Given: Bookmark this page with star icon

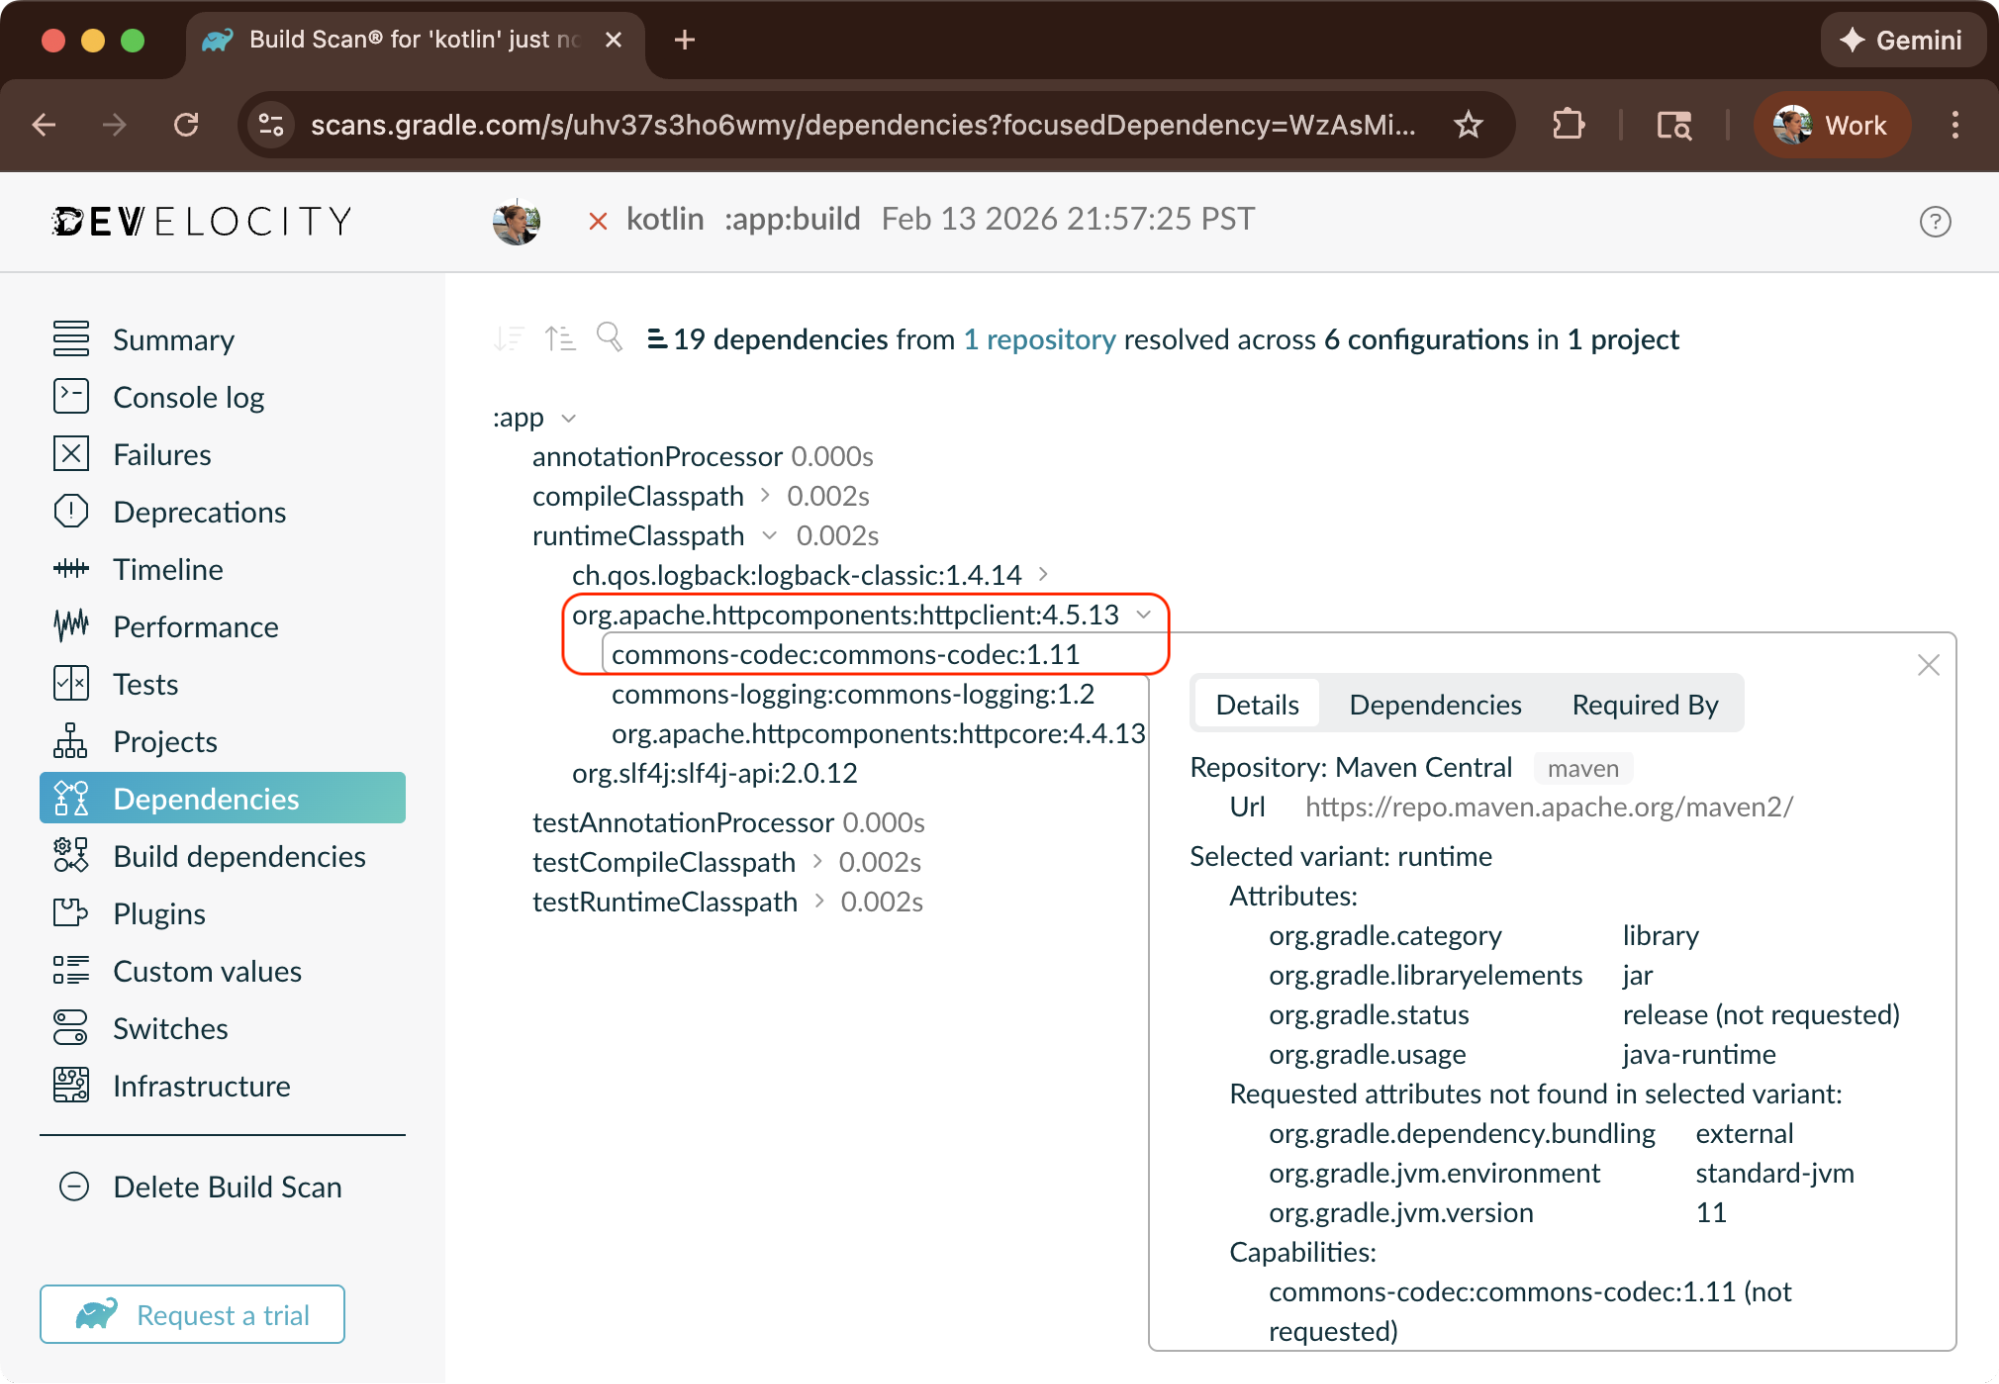Looking at the screenshot, I should tap(1468, 125).
